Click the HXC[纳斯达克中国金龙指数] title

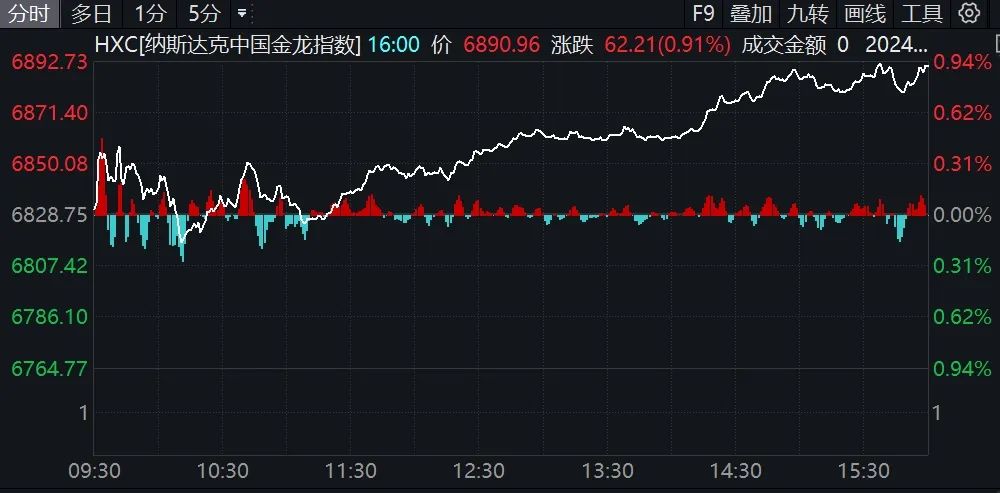coord(228,45)
